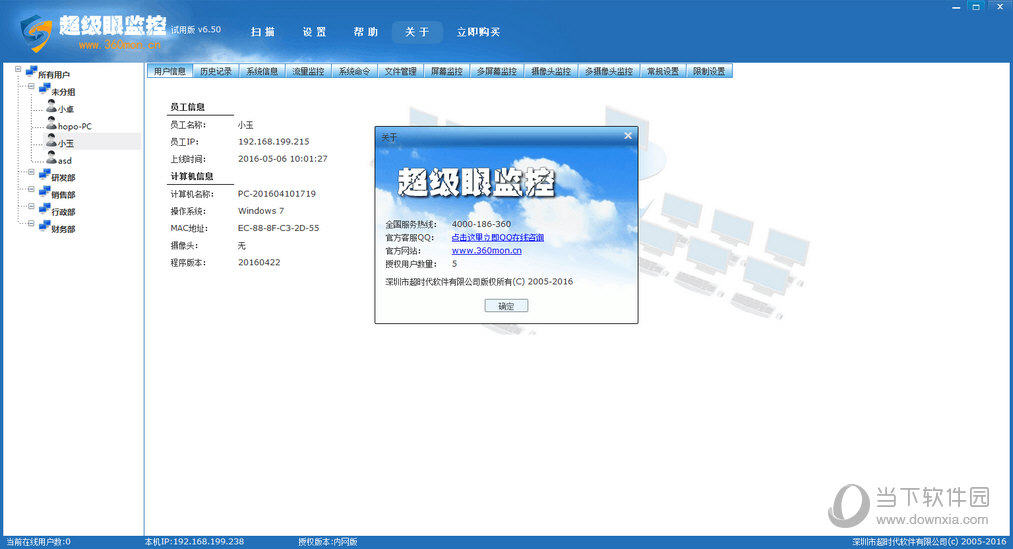
Task: Click the 所有用户 root computers icon
Action: [31, 72]
